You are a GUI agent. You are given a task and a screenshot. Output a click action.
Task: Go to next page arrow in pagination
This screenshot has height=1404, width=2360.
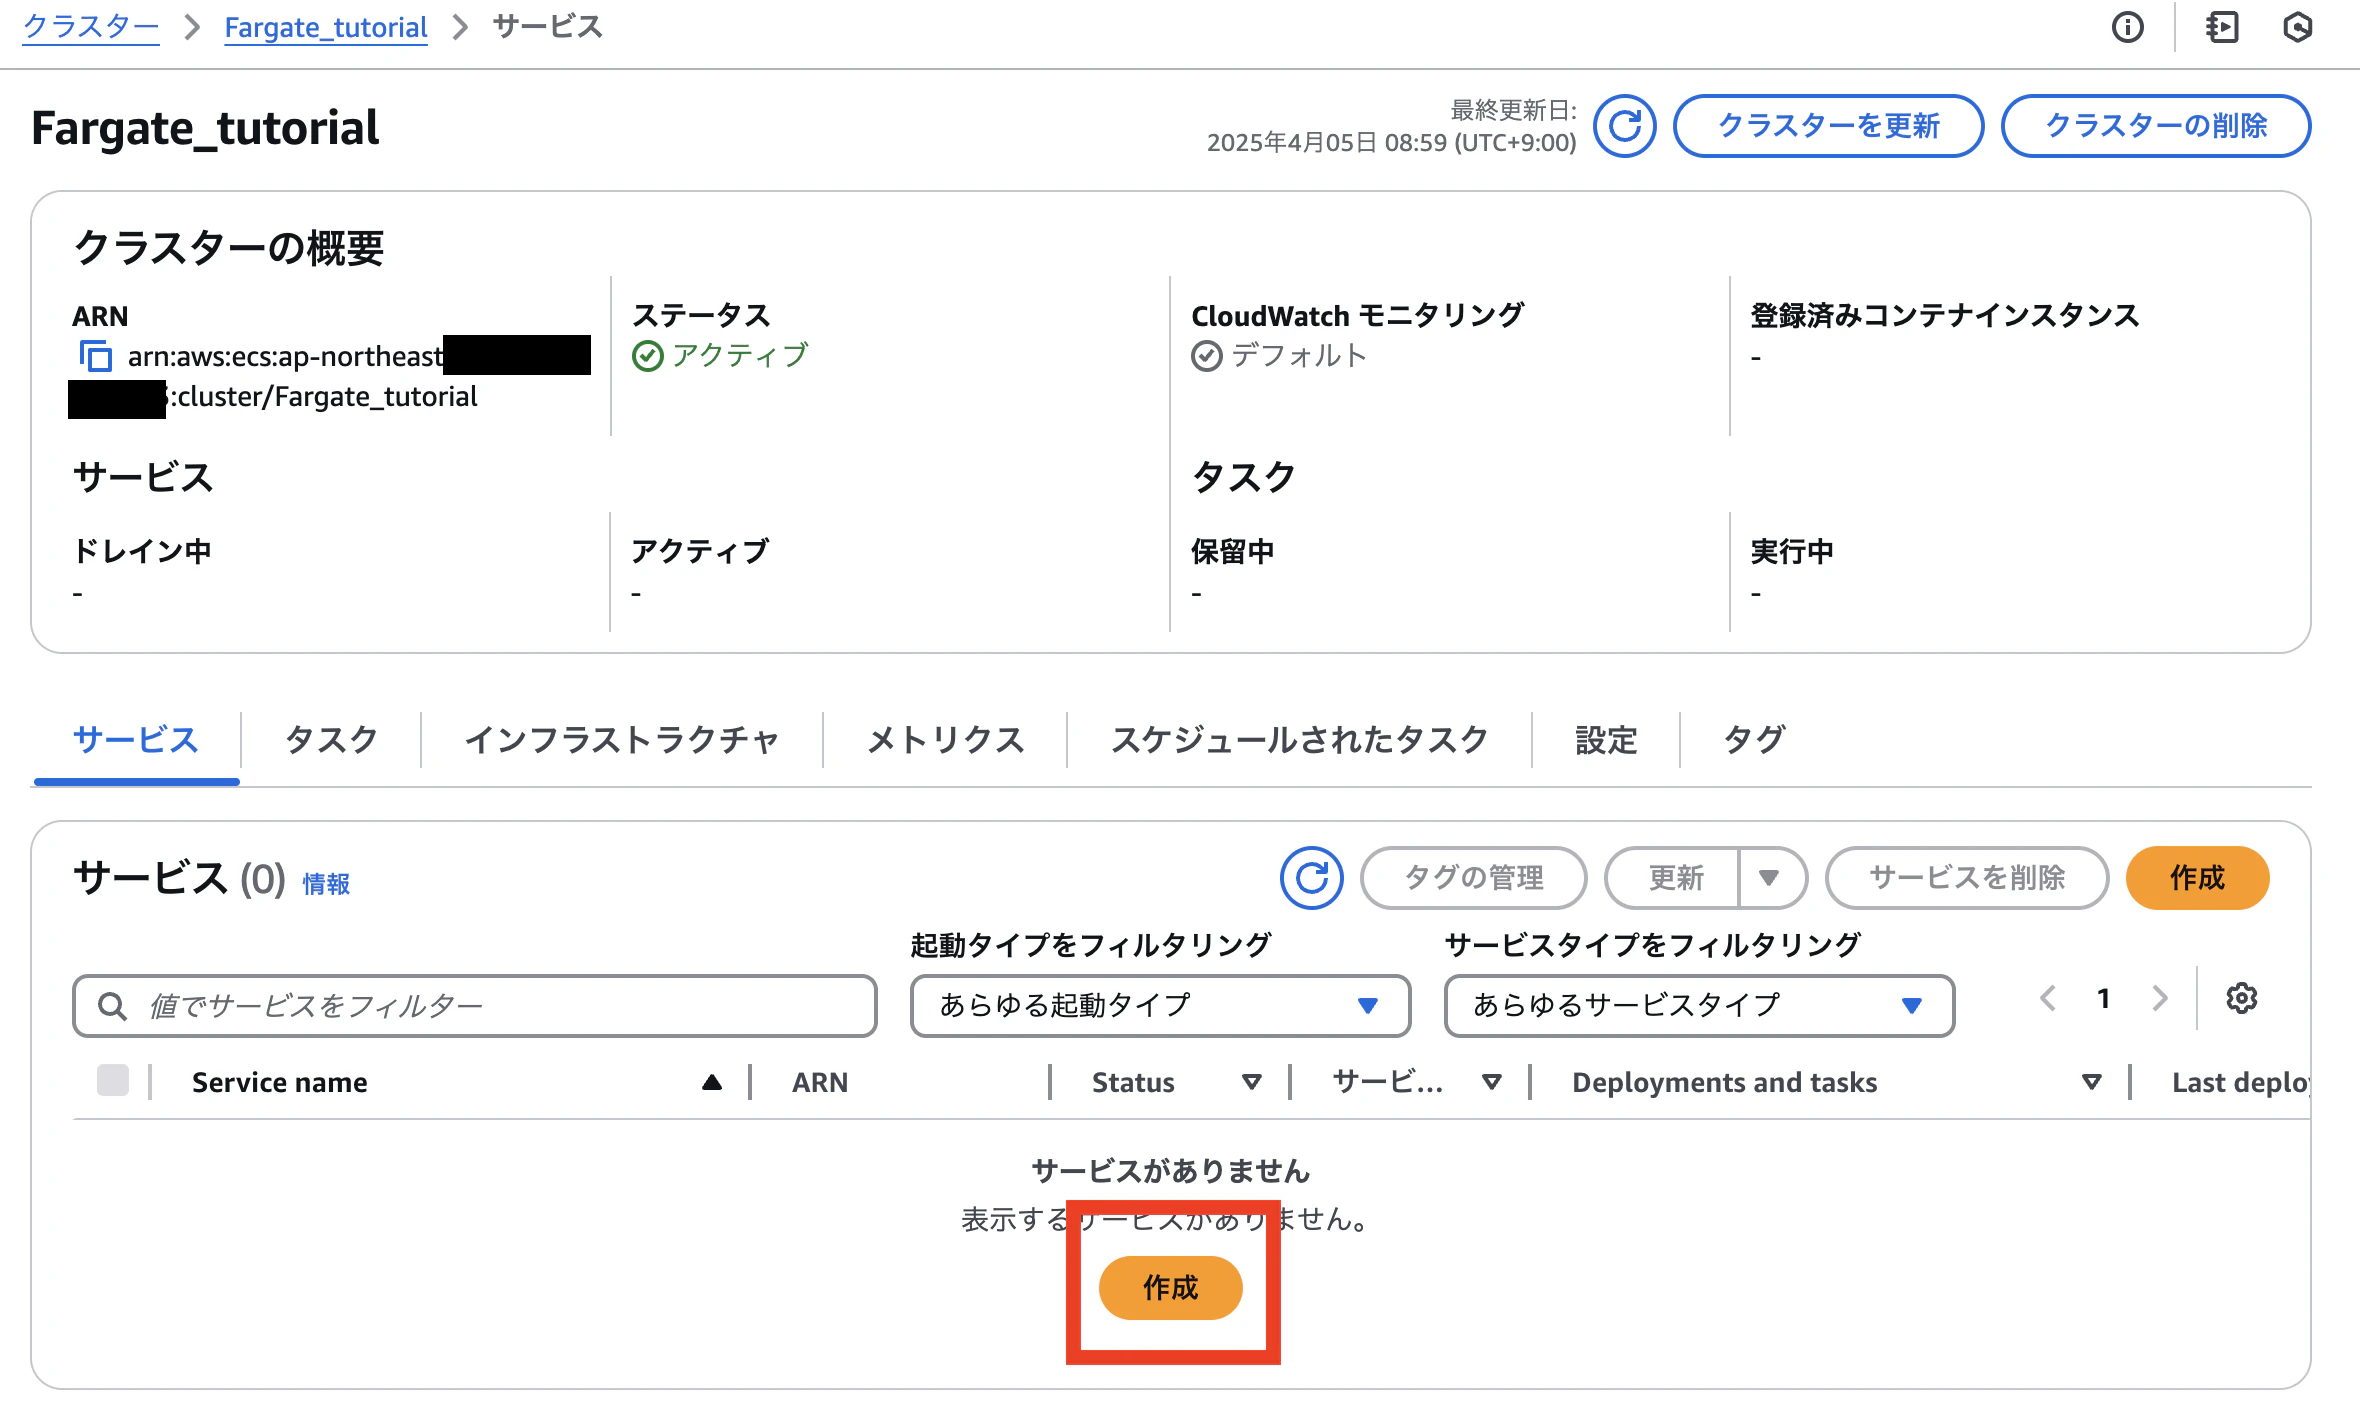tap(2160, 998)
